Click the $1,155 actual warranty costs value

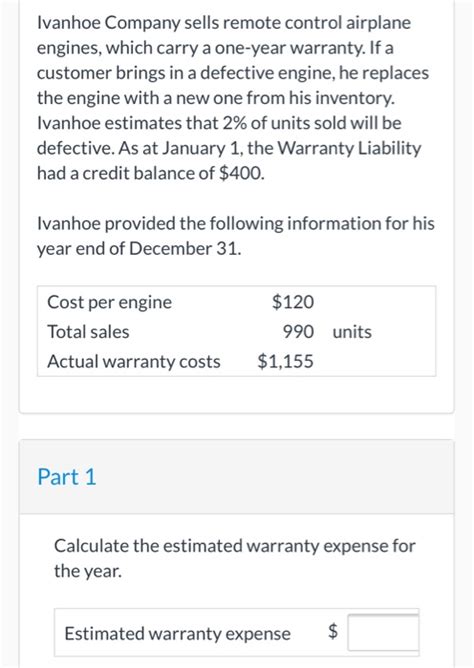[285, 361]
